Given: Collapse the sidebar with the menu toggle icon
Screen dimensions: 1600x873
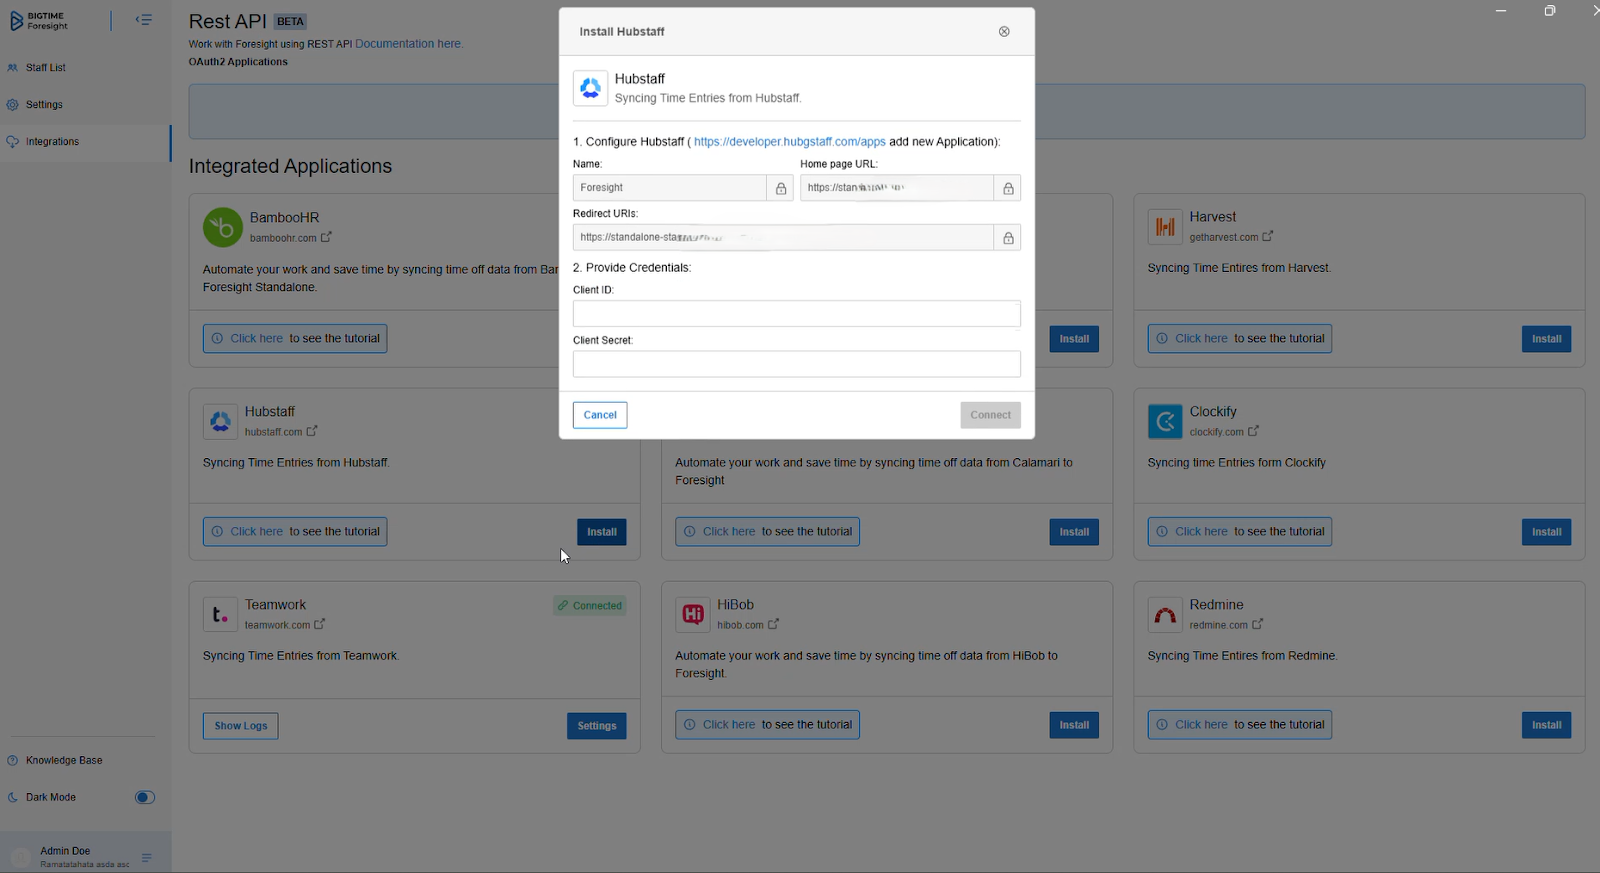Looking at the screenshot, I should (144, 20).
